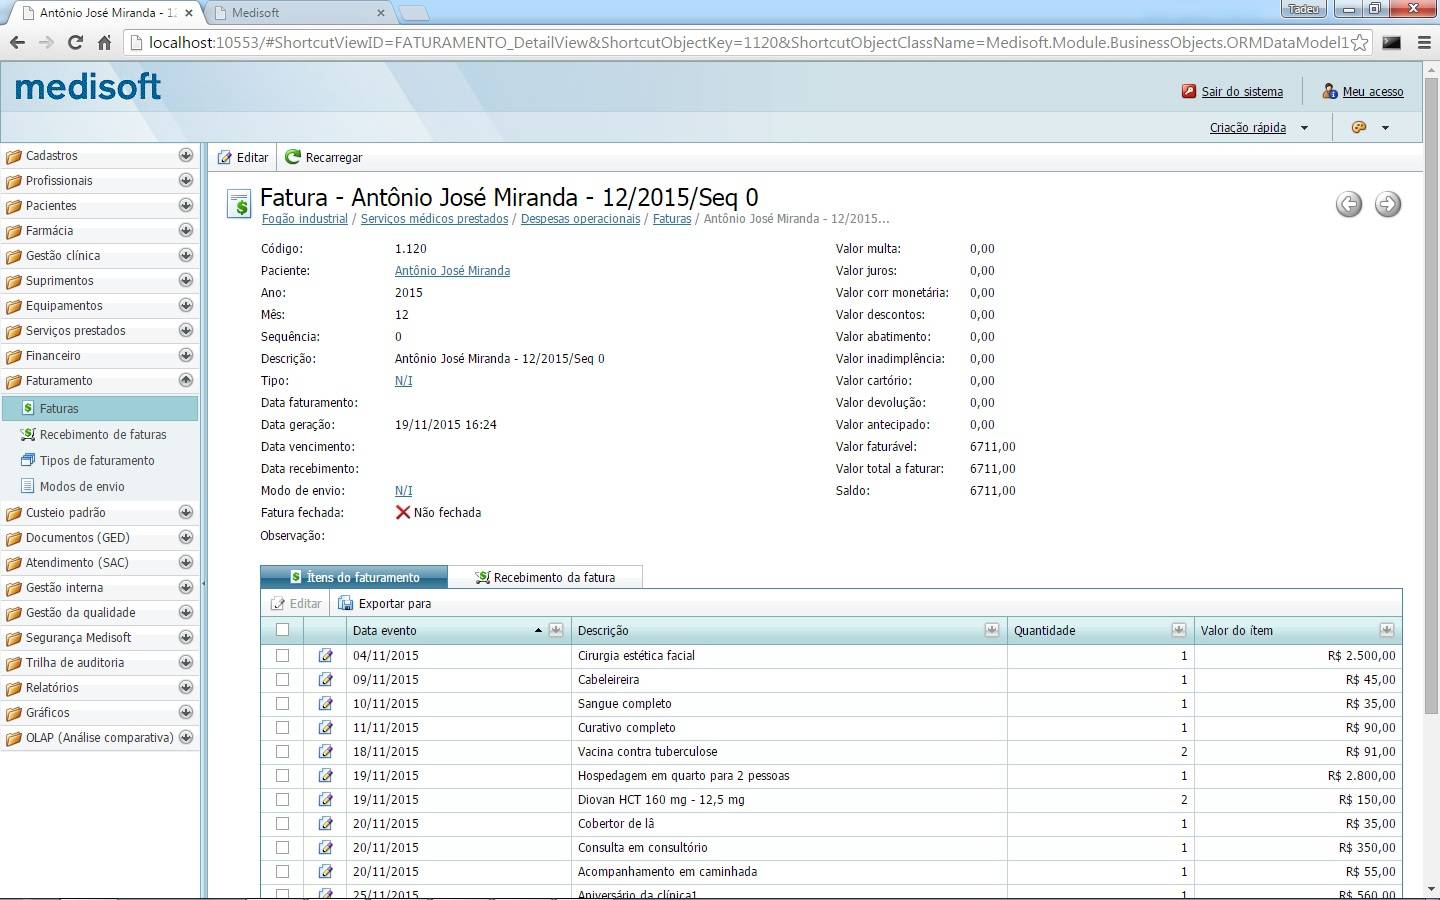Click the Medisoft logo
Image resolution: width=1440 pixels, height=900 pixels.
[88, 87]
